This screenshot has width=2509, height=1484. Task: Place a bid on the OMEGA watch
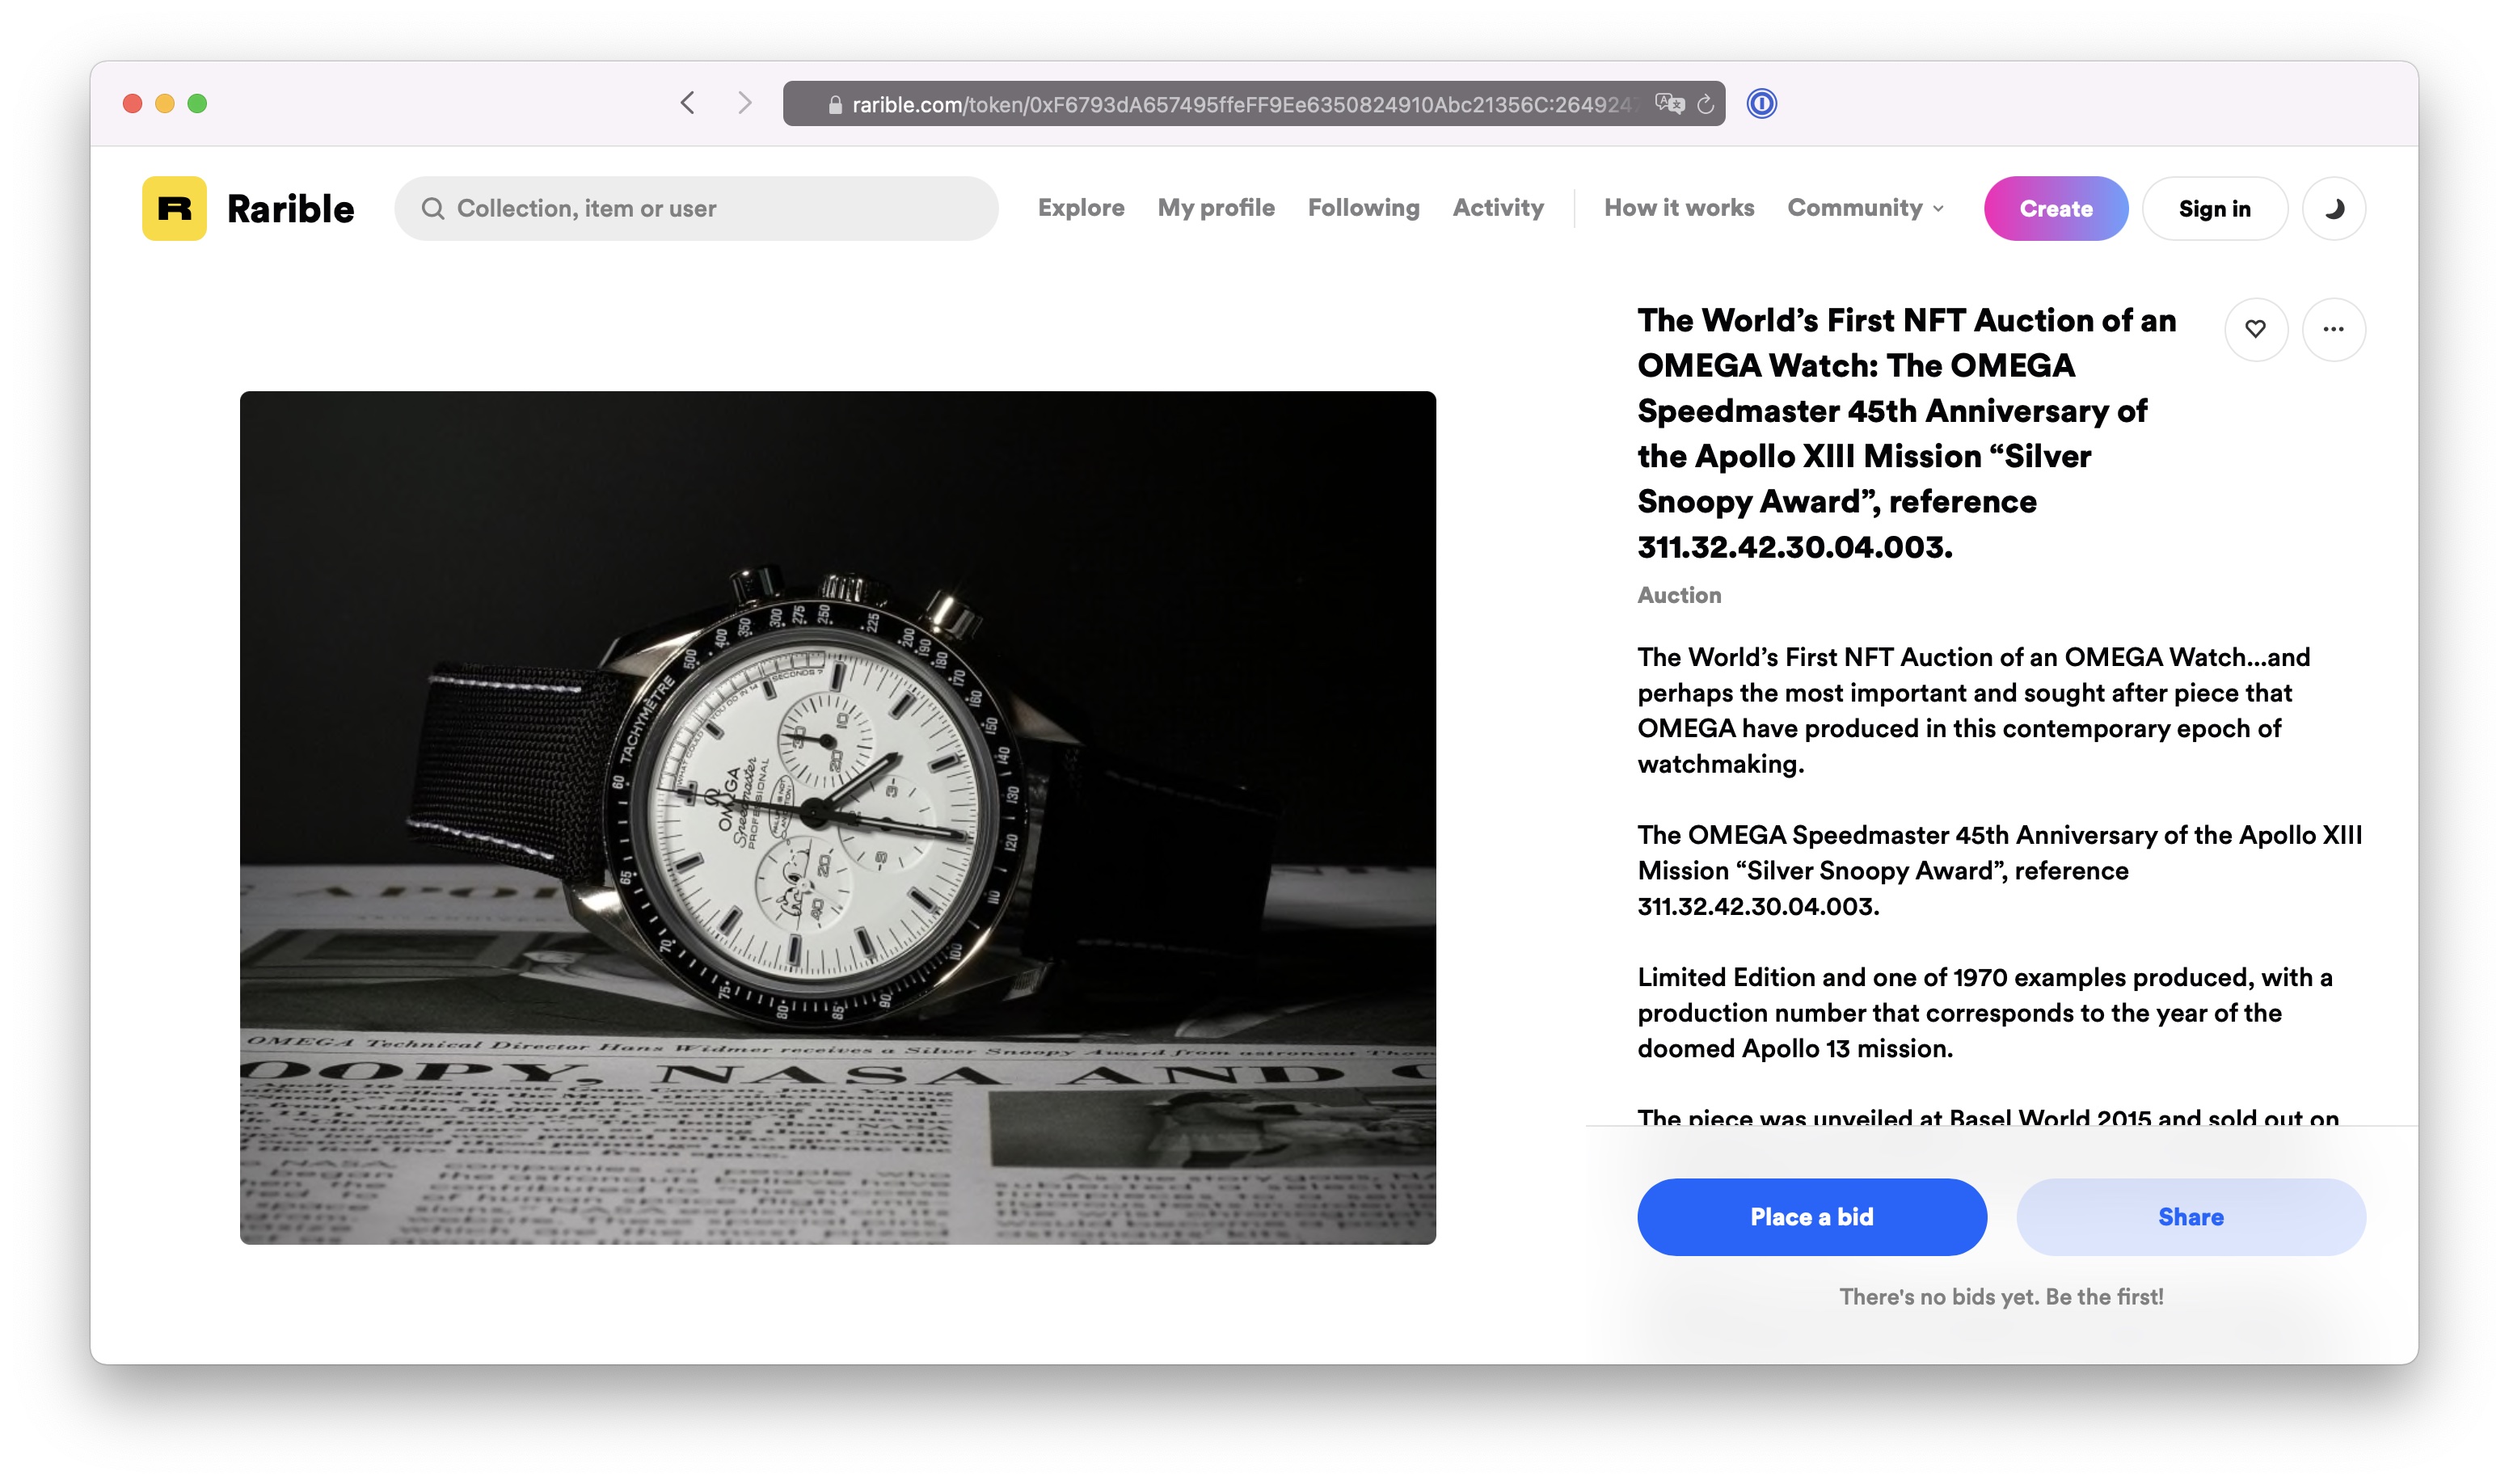(x=1811, y=1216)
